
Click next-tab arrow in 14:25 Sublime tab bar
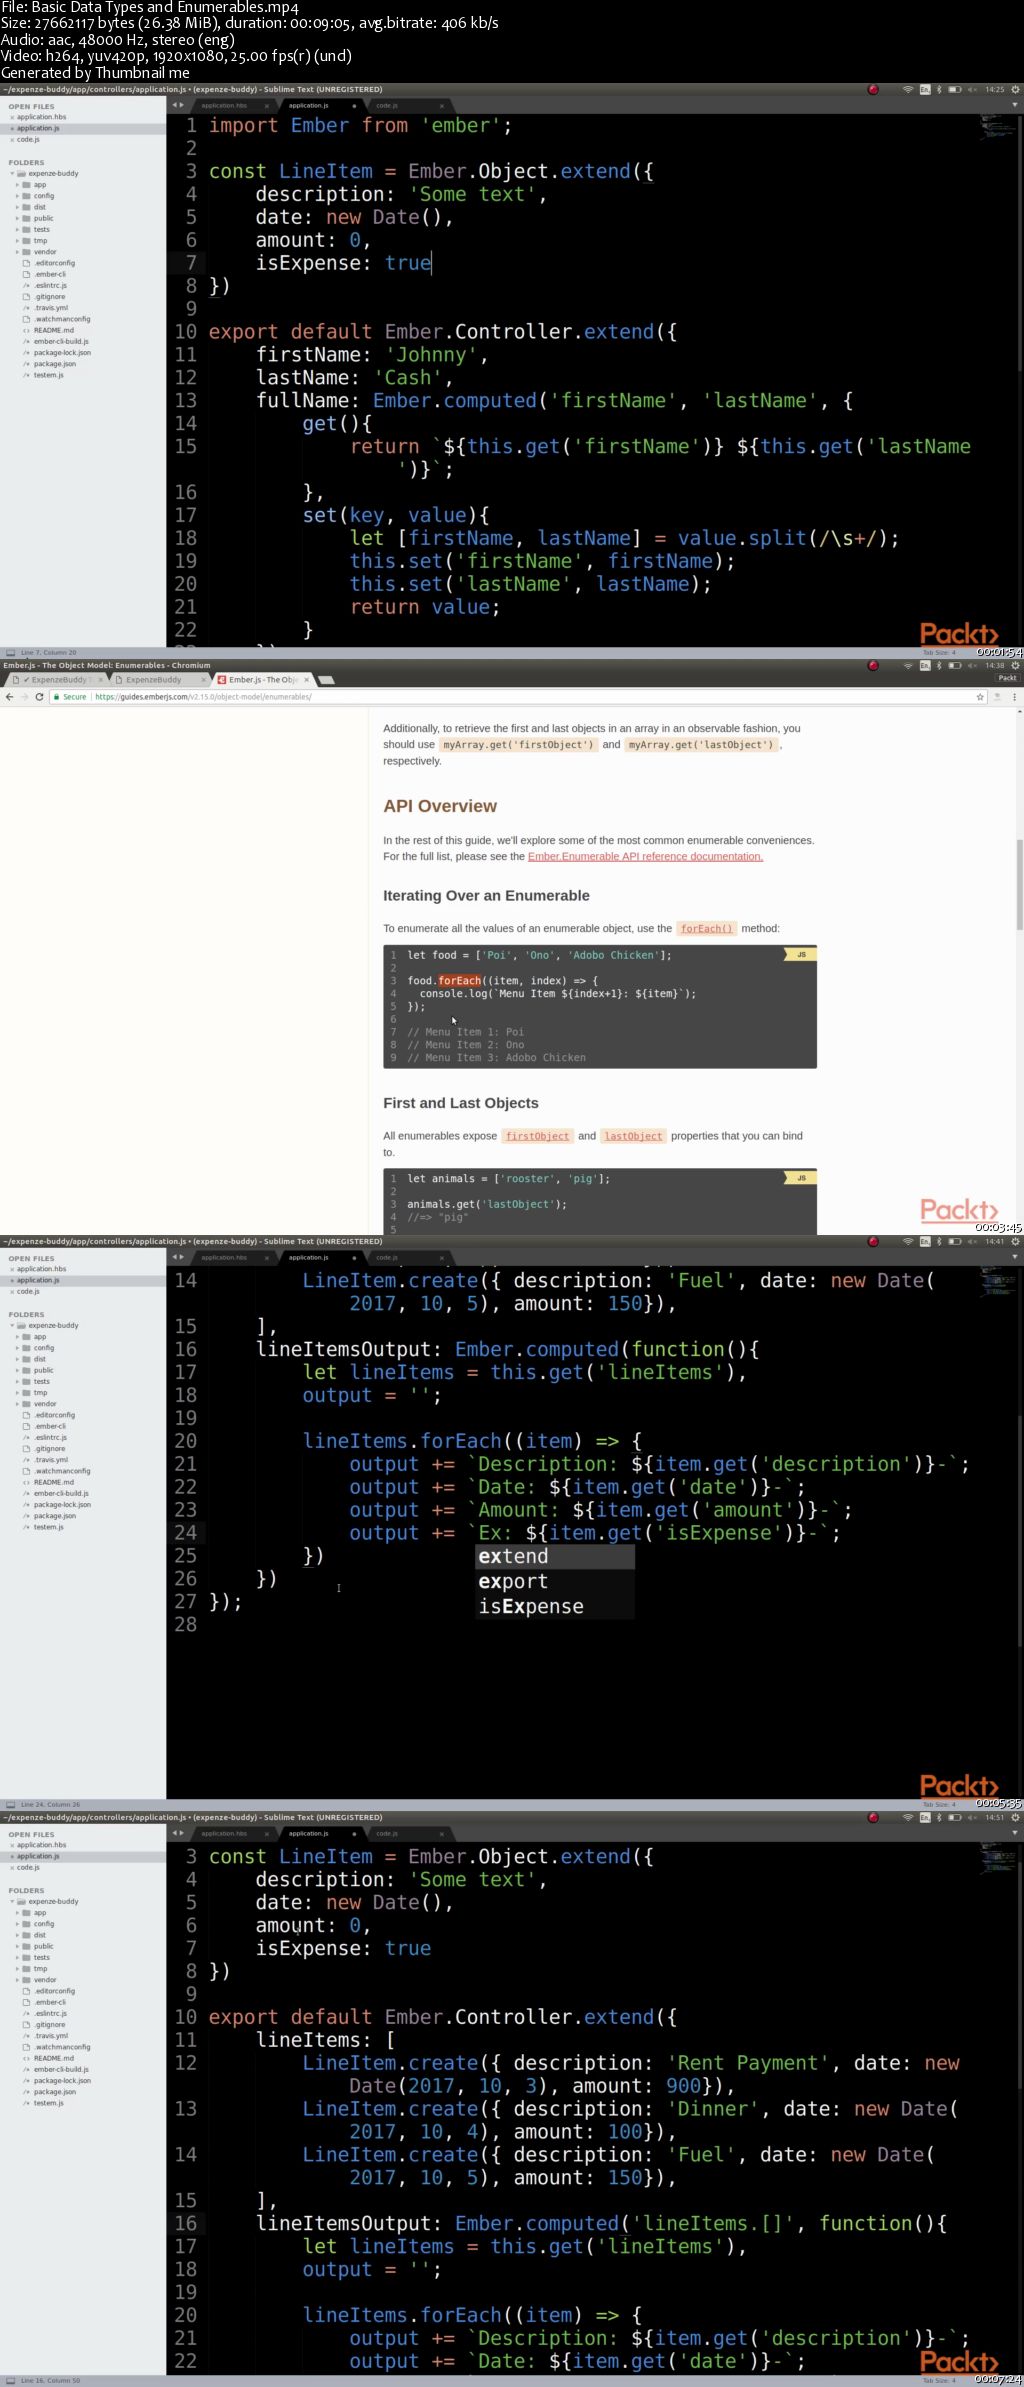coord(181,105)
